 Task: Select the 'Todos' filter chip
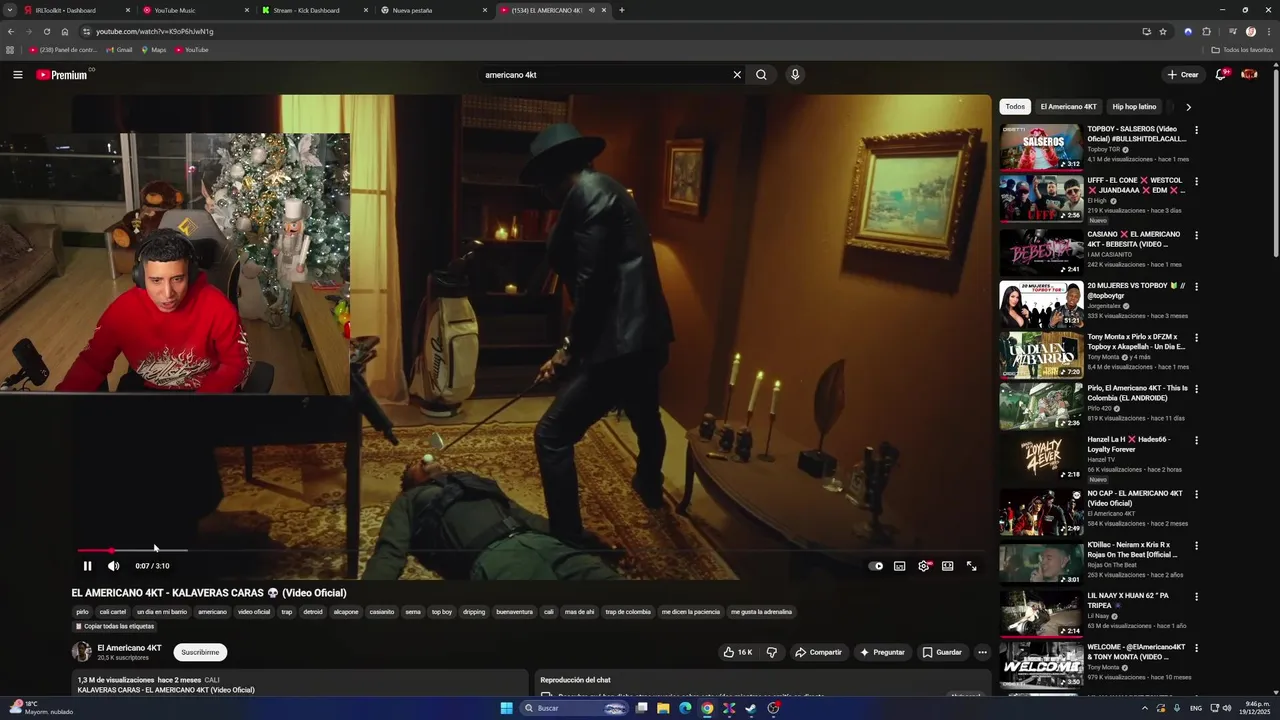pyautogui.click(x=1015, y=107)
